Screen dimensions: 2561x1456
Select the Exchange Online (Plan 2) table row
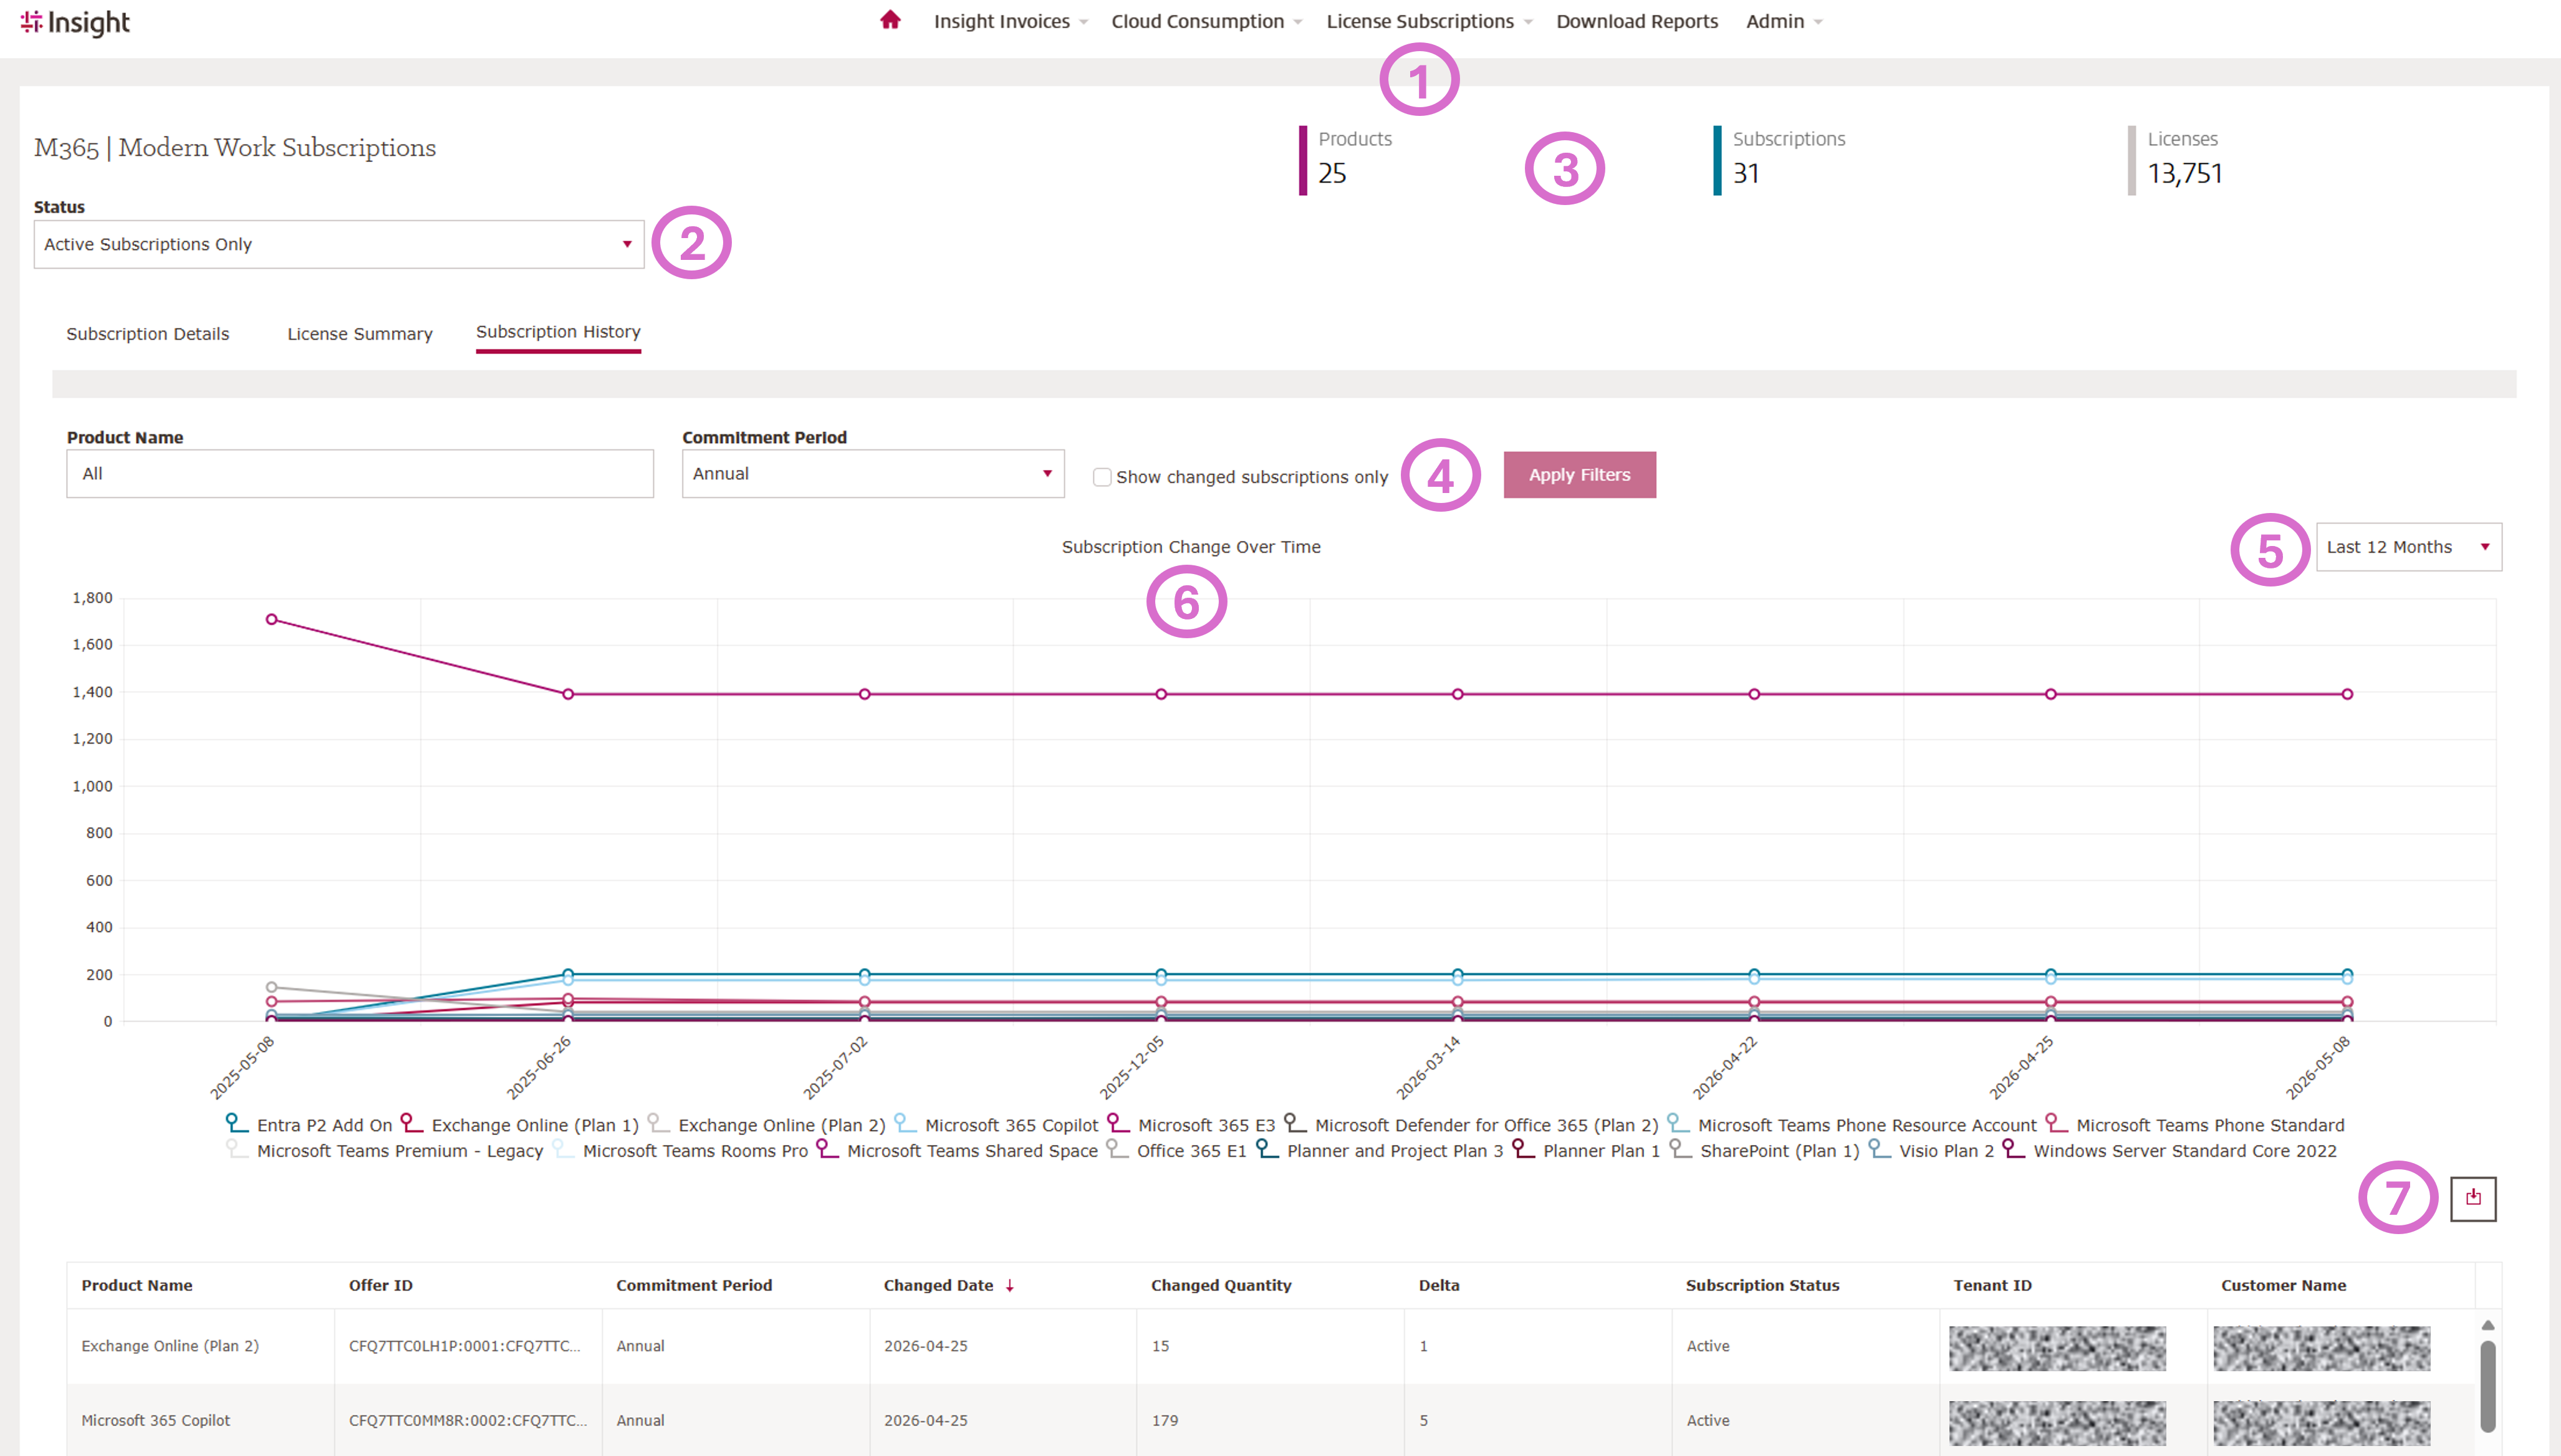point(1270,1346)
